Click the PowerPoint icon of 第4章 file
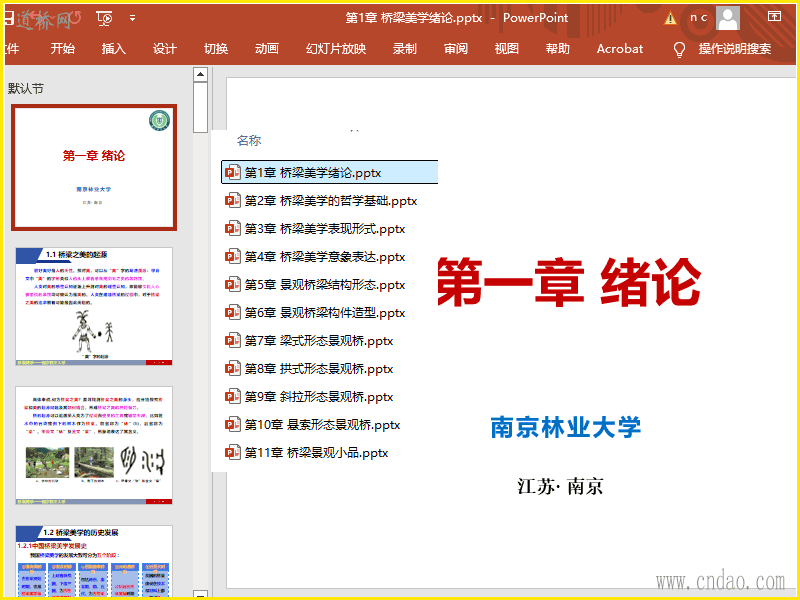The image size is (800, 600). click(233, 257)
